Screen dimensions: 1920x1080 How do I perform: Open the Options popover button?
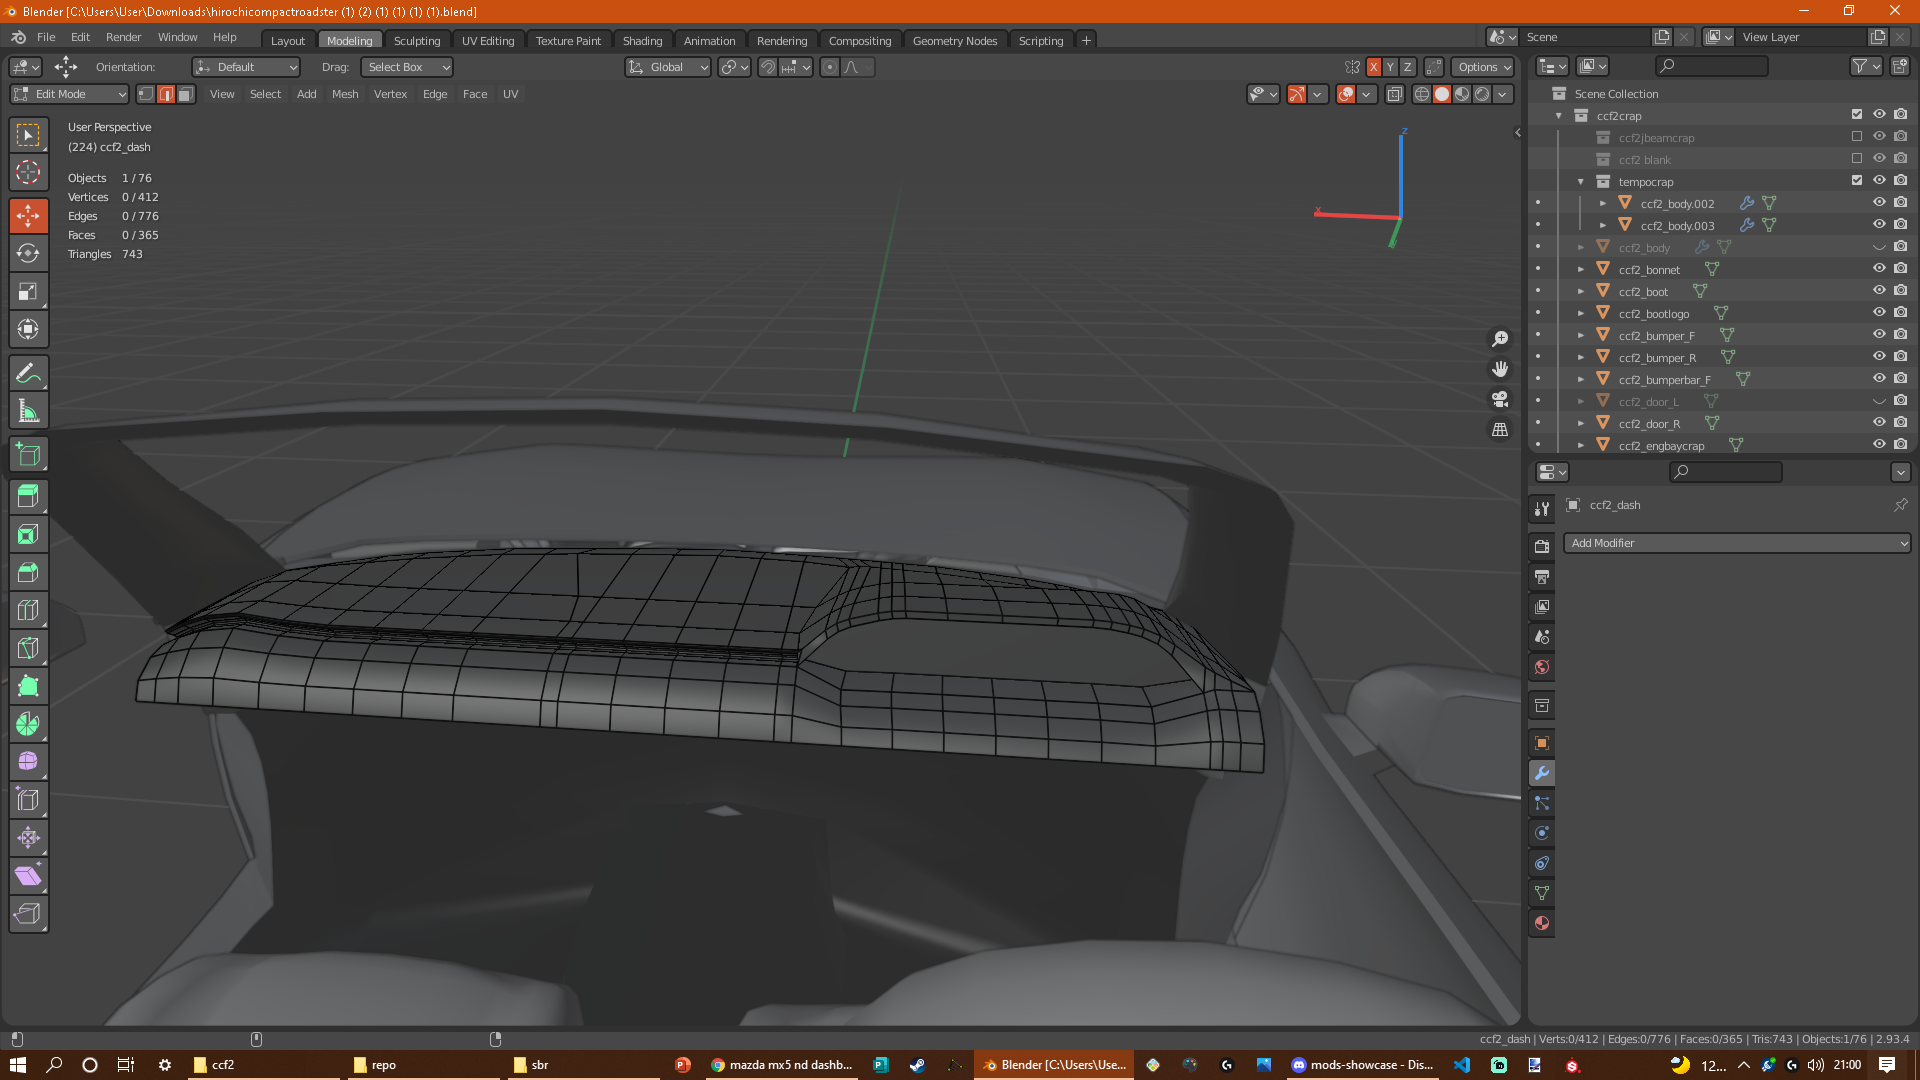tap(1484, 67)
